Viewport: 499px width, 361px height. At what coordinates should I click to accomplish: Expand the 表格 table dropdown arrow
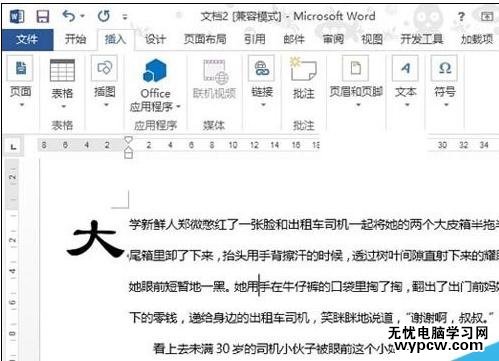(63, 106)
